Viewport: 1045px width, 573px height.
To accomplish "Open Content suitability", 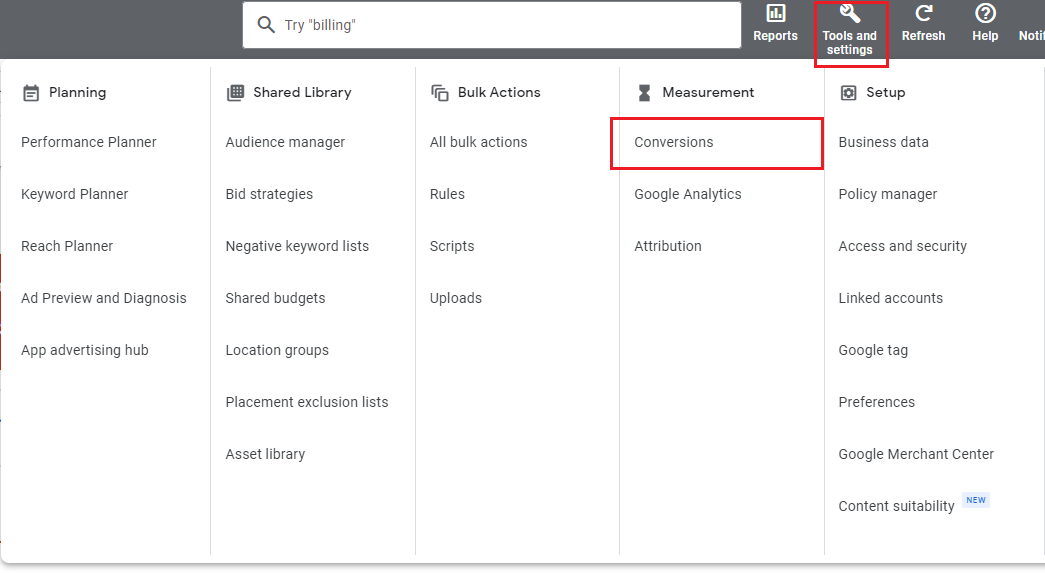I will click(x=896, y=506).
